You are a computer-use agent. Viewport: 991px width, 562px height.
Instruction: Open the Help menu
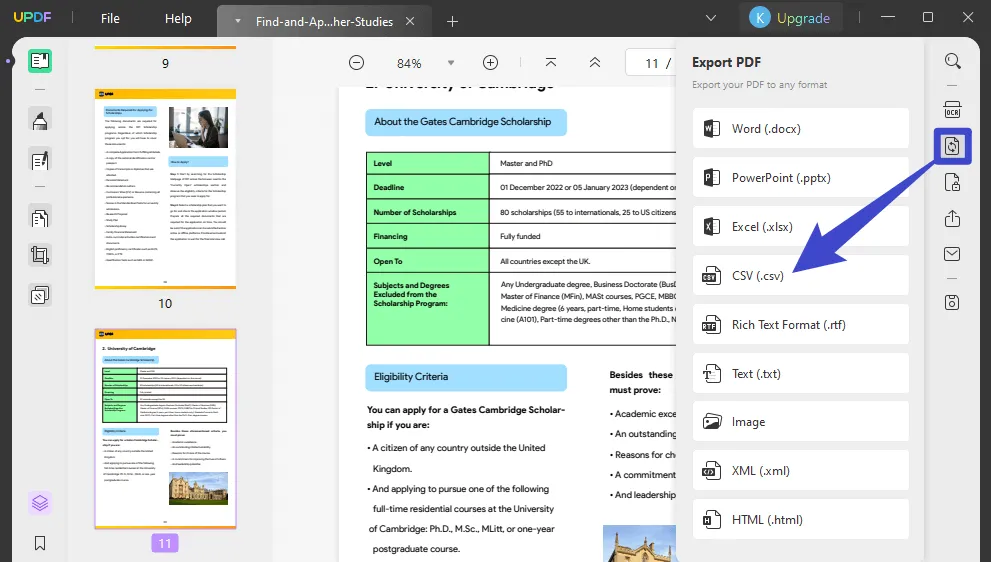pyautogui.click(x=178, y=18)
